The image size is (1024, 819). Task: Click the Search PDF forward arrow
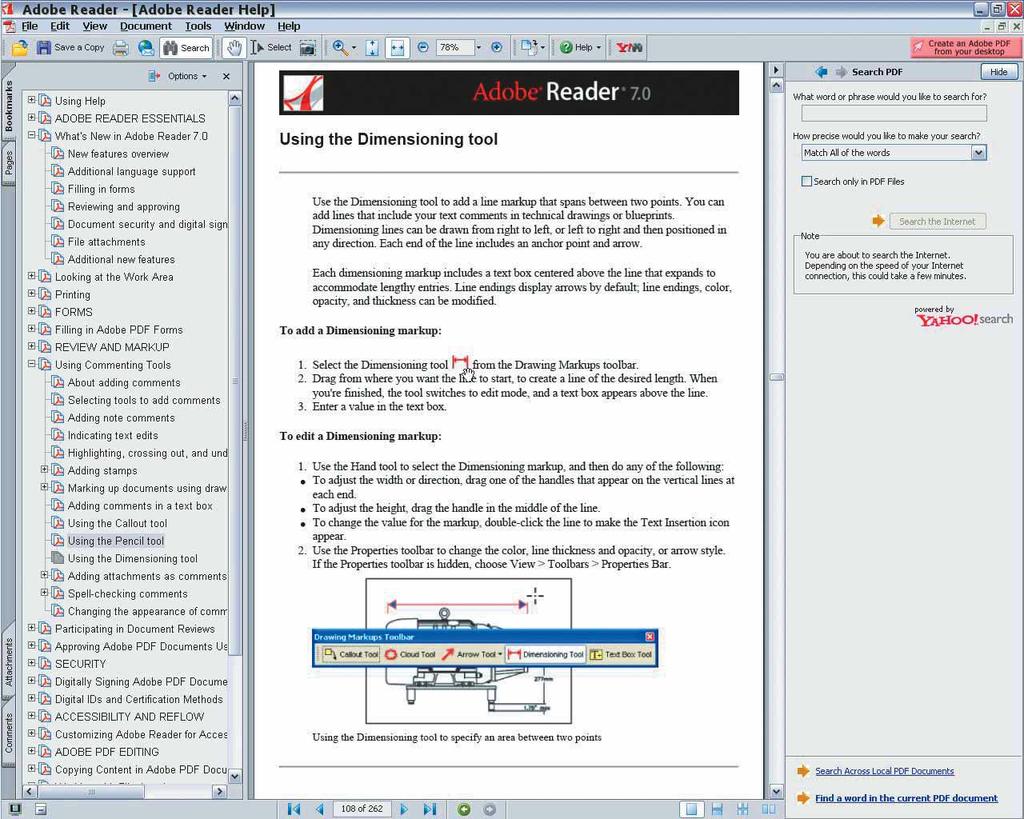[x=841, y=72]
